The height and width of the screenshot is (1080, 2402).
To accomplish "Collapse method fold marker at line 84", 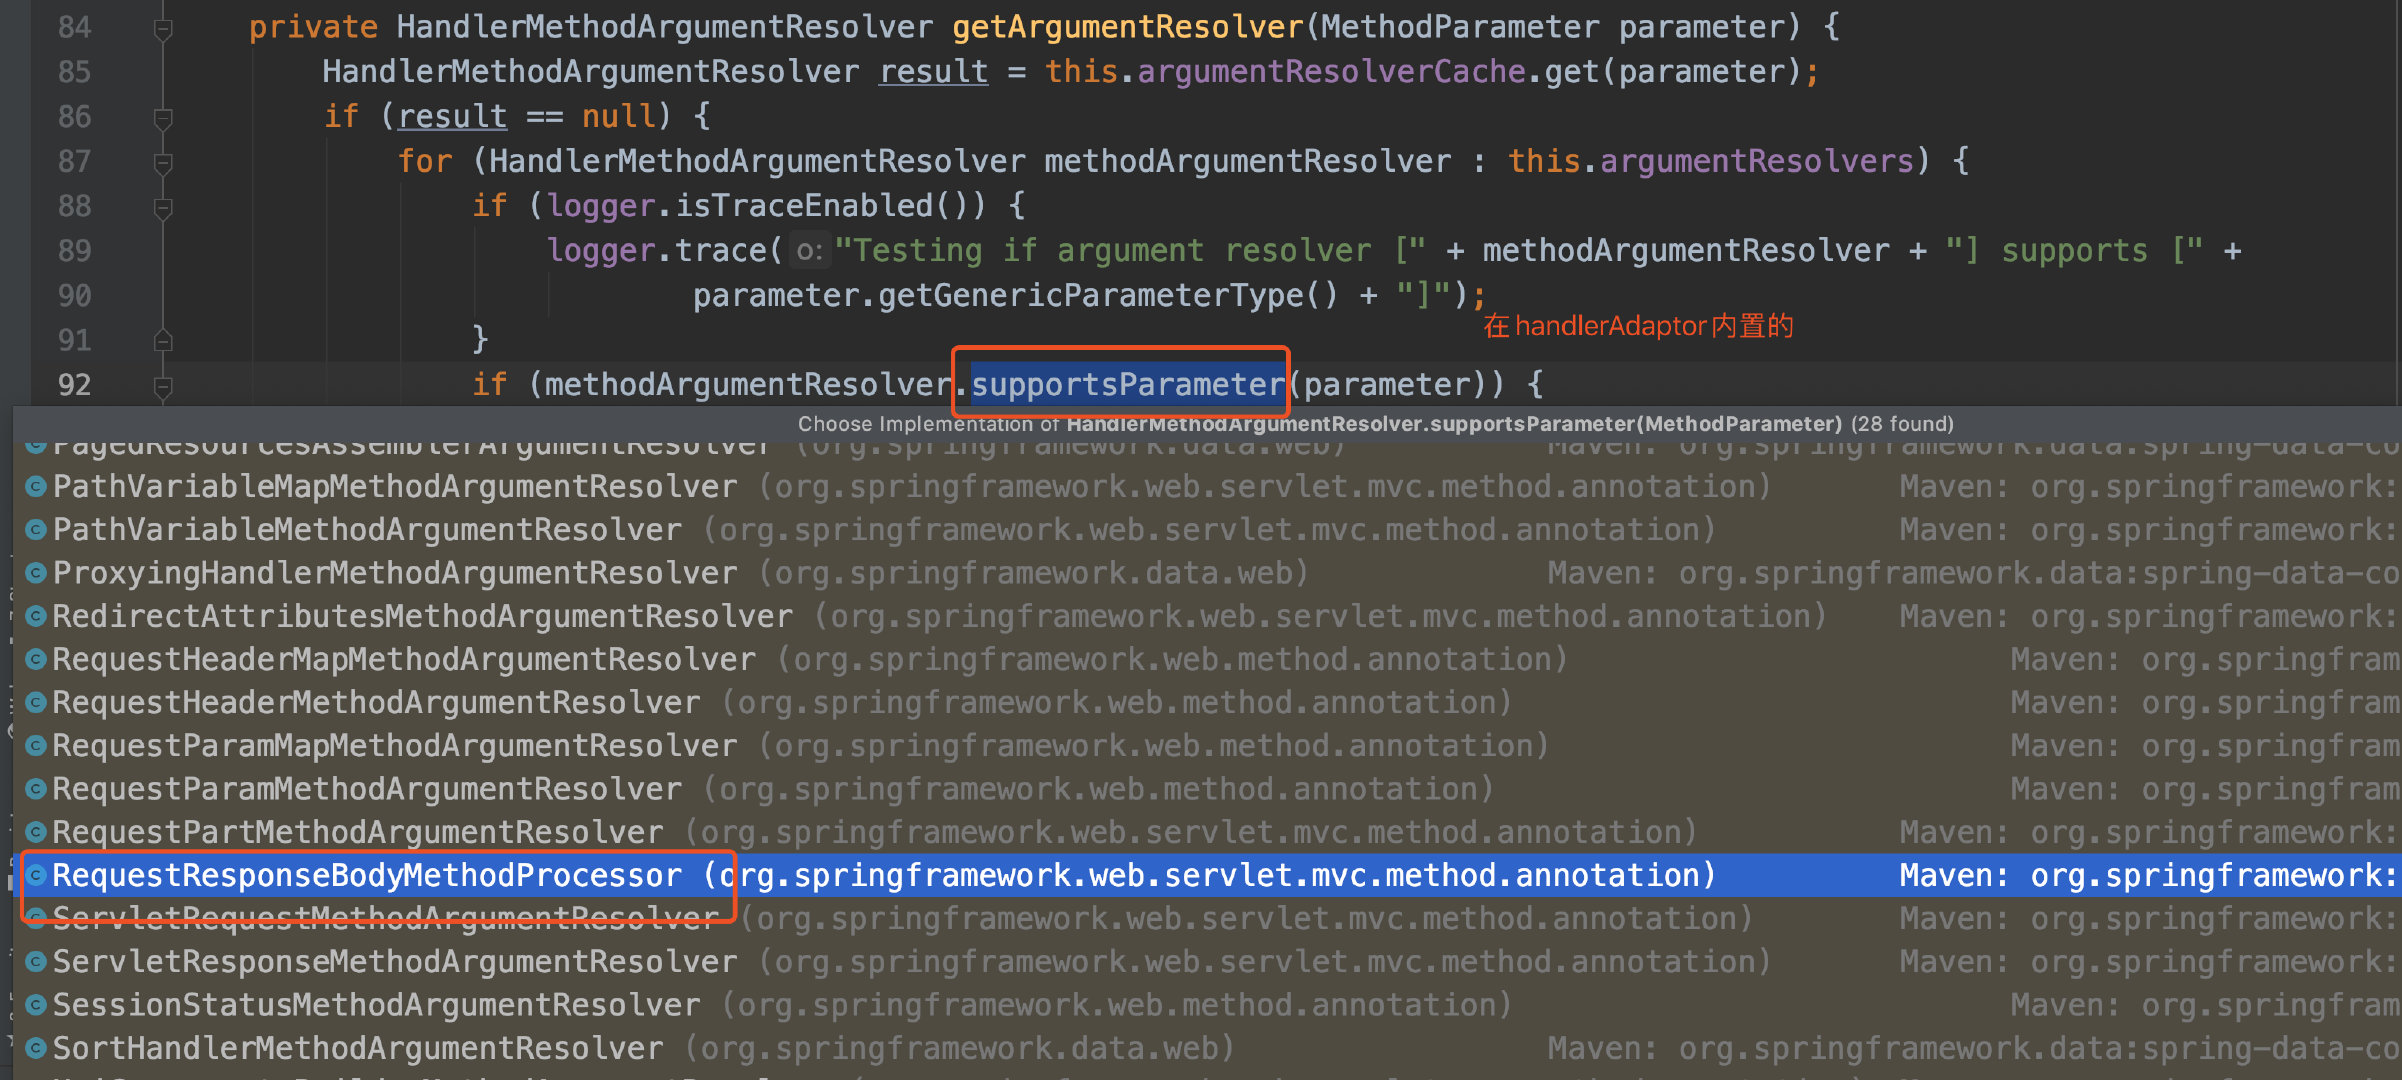I will coord(163,28).
